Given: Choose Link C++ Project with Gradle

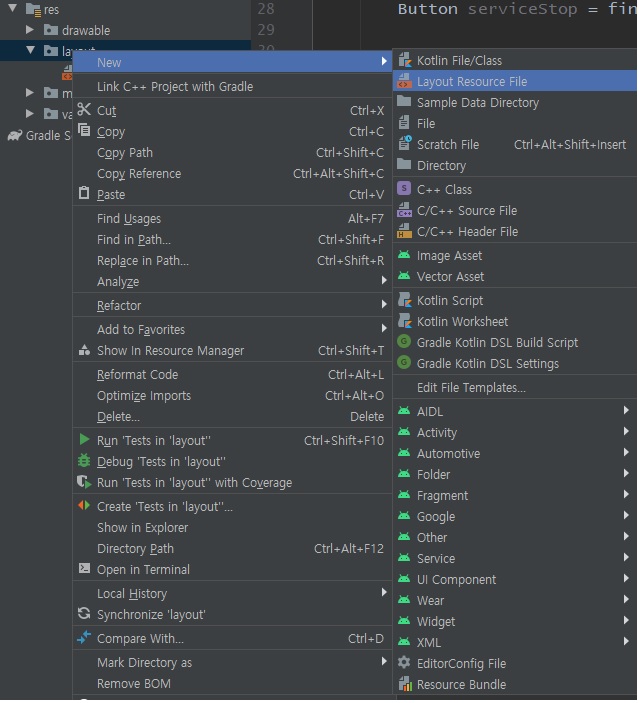Looking at the screenshot, I should (x=232, y=86).
